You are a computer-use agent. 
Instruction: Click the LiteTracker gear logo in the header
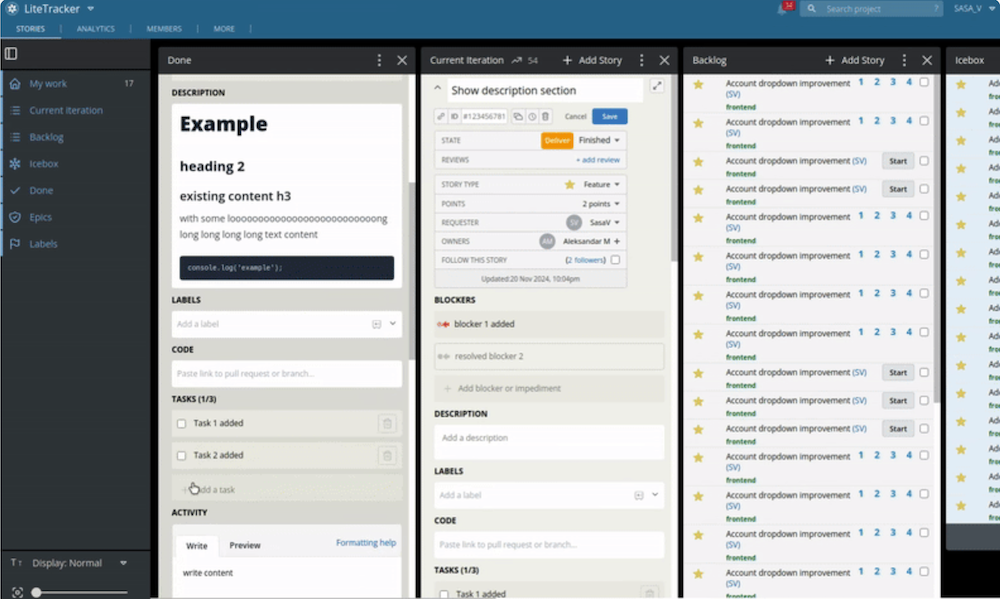(11, 8)
